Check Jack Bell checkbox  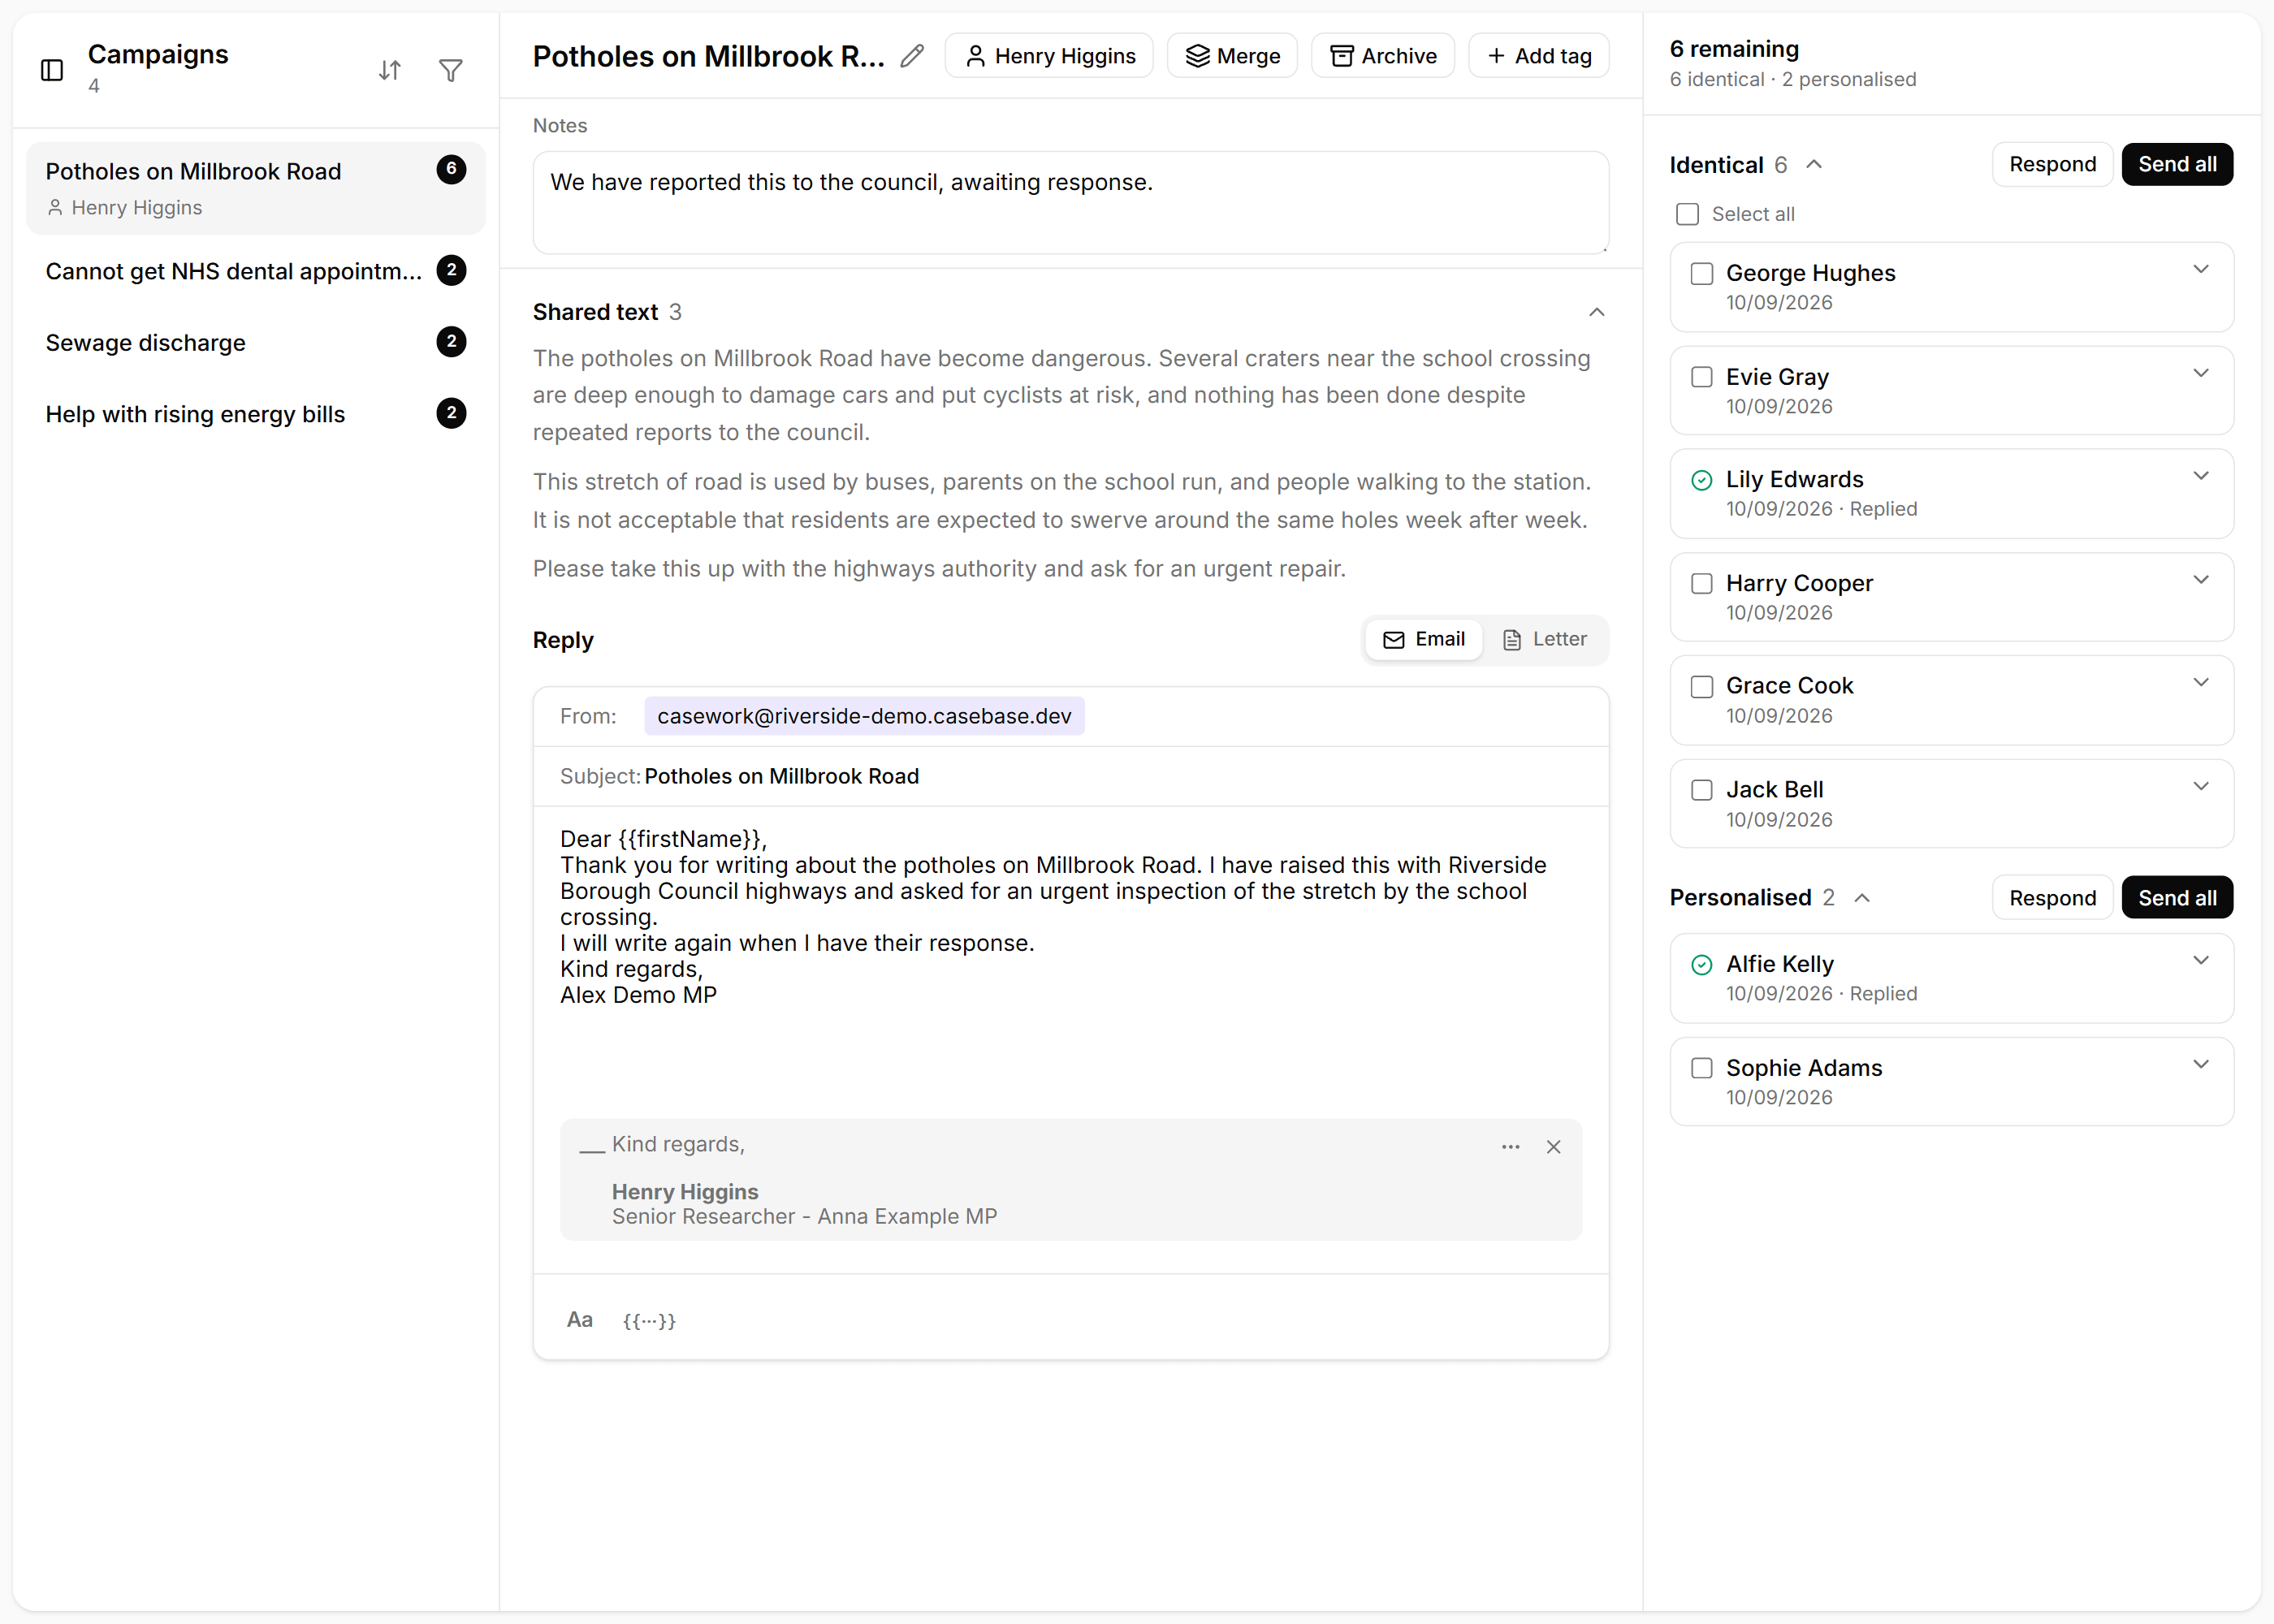[x=1701, y=790]
